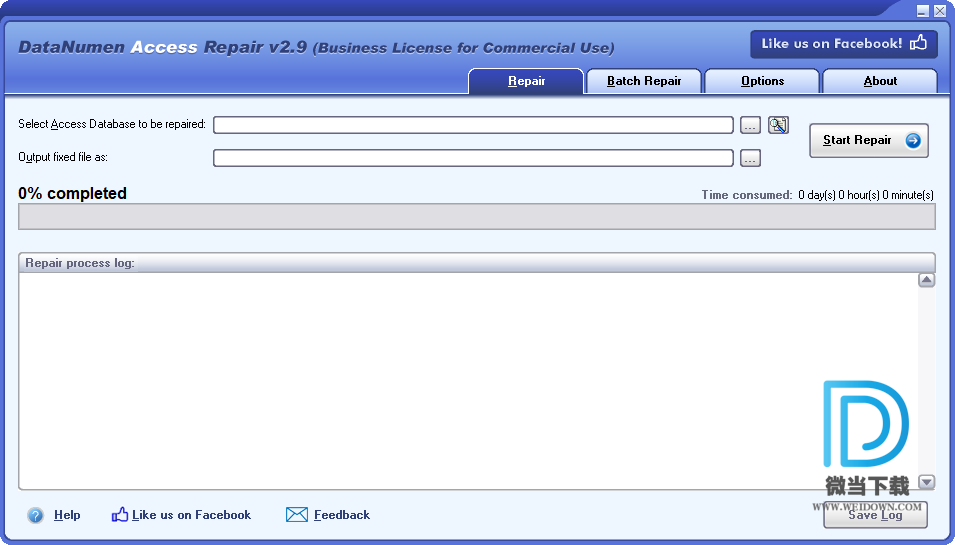Switch to the Batch Repair tab

[x=644, y=81]
